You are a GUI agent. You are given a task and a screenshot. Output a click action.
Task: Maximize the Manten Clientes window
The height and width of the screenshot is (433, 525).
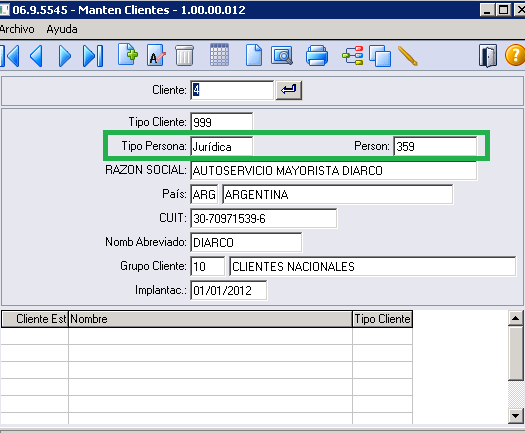[503, 10]
